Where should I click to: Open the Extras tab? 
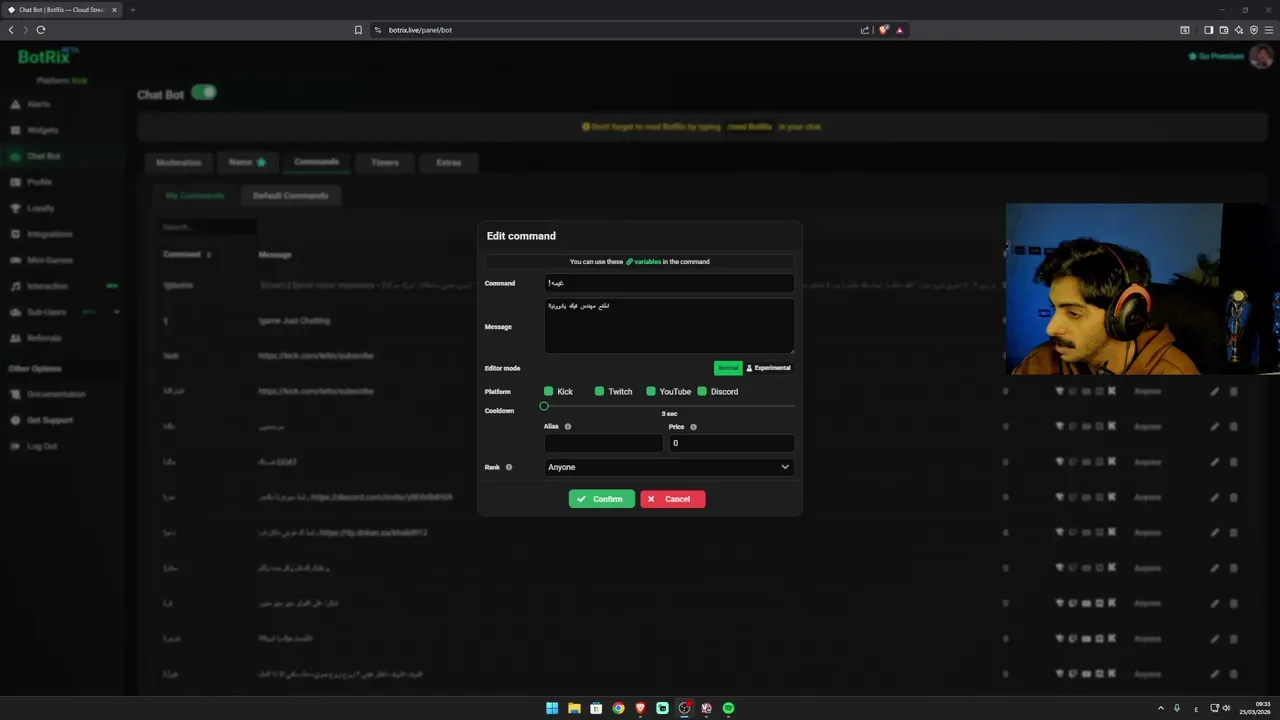[x=448, y=162]
